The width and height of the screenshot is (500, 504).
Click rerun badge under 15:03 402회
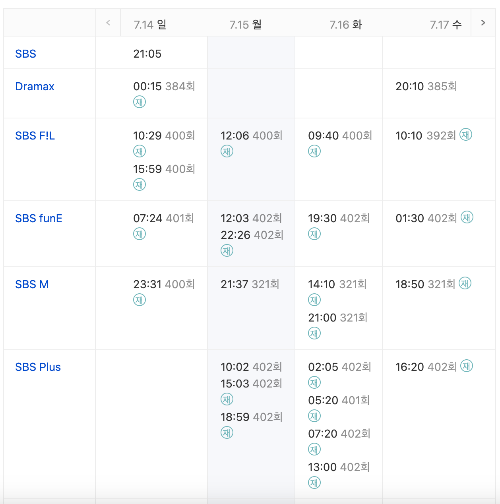[227, 399]
